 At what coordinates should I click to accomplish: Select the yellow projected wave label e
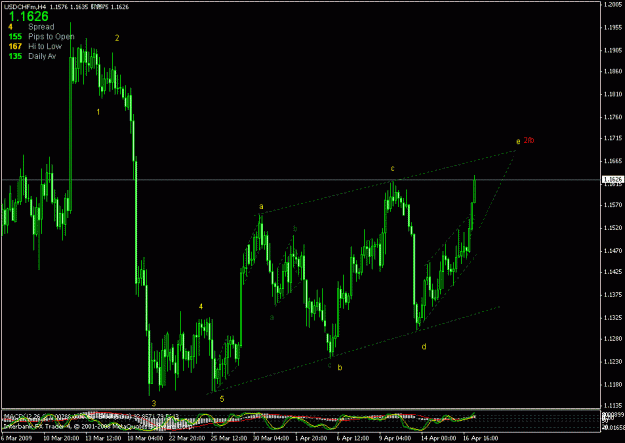518,142
